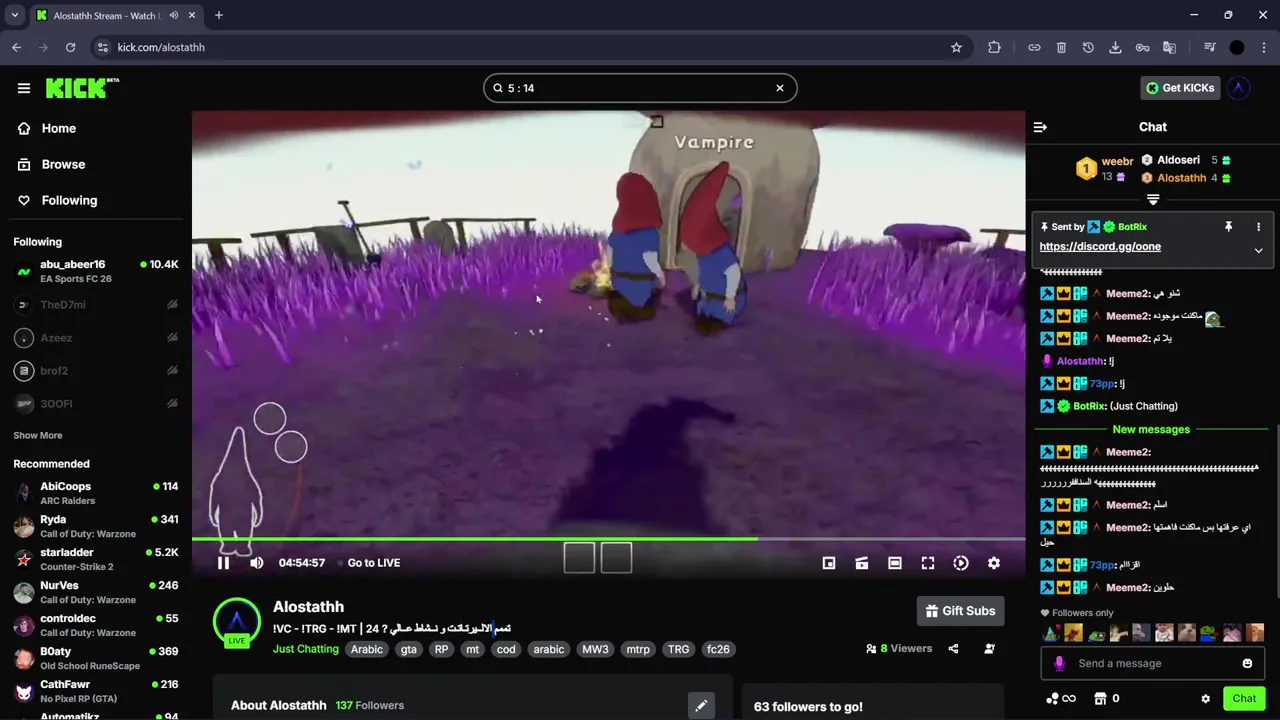
Task: Click the Get KICKs button
Action: click(1180, 88)
